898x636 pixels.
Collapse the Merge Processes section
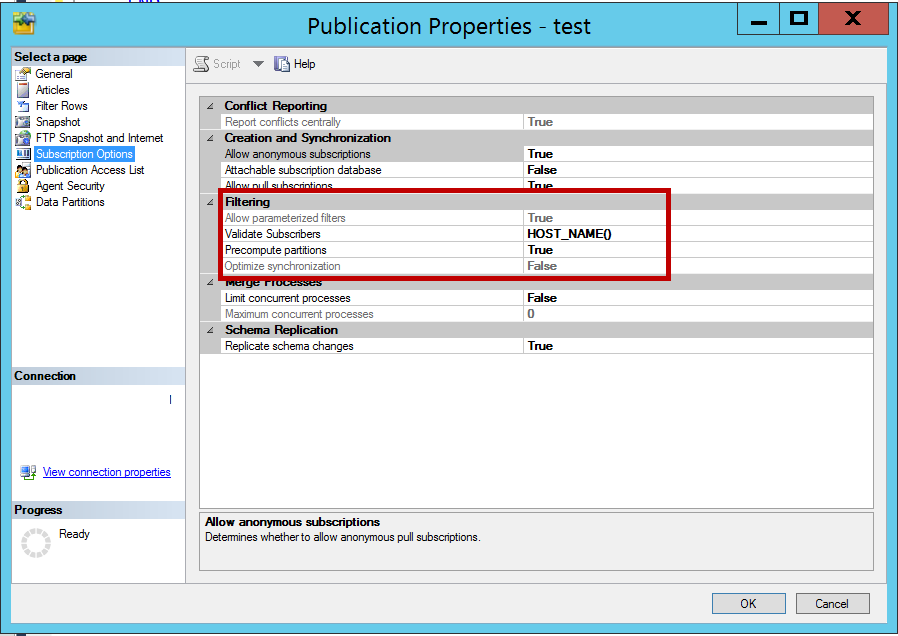pos(210,282)
